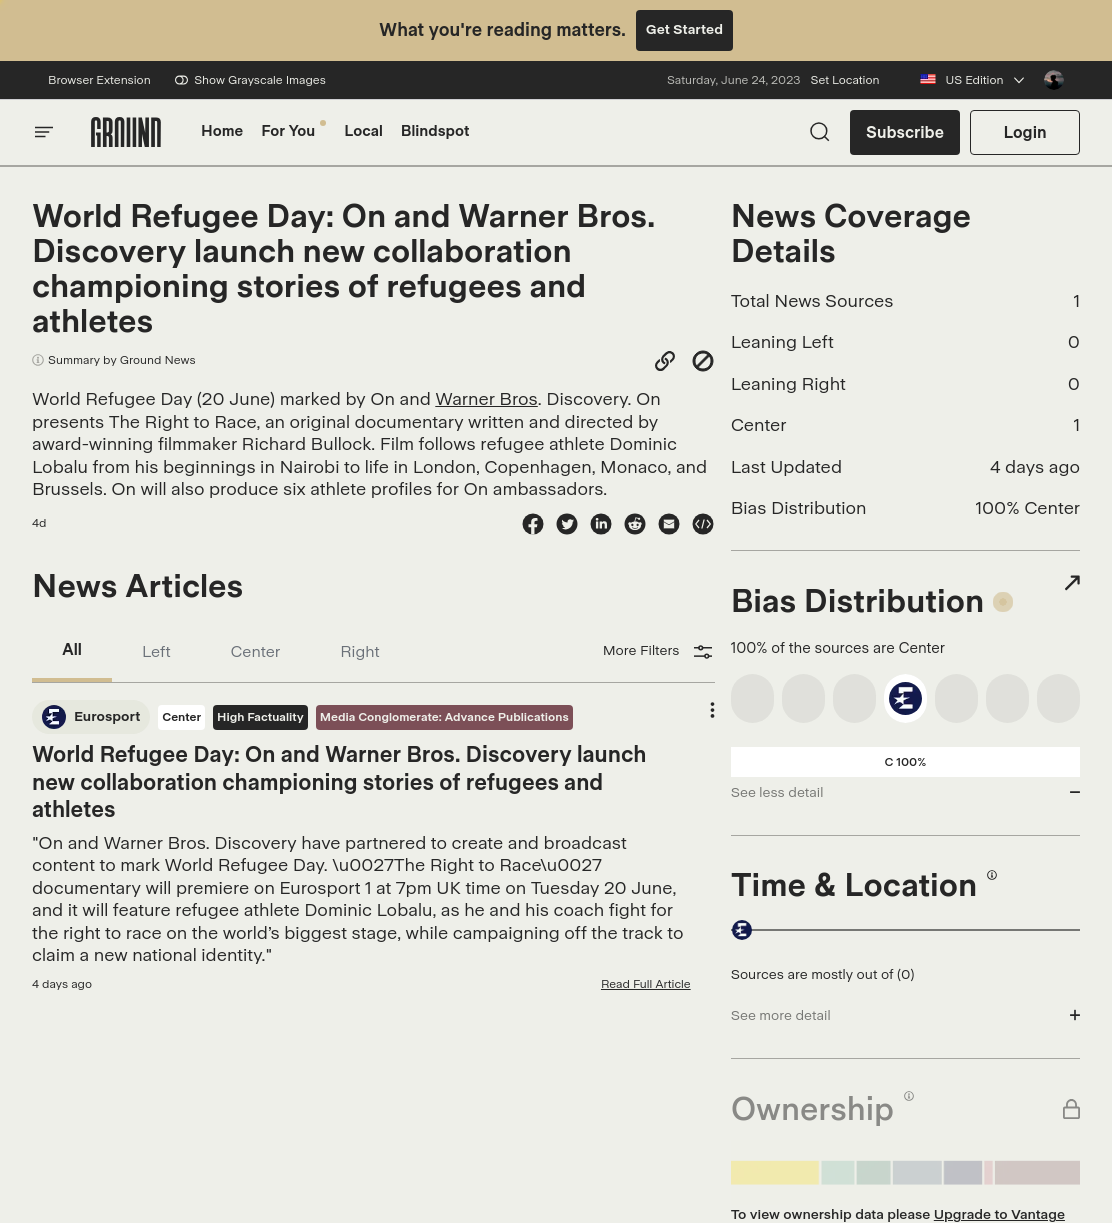
Task: Select the Right articles tab
Action: pos(360,652)
